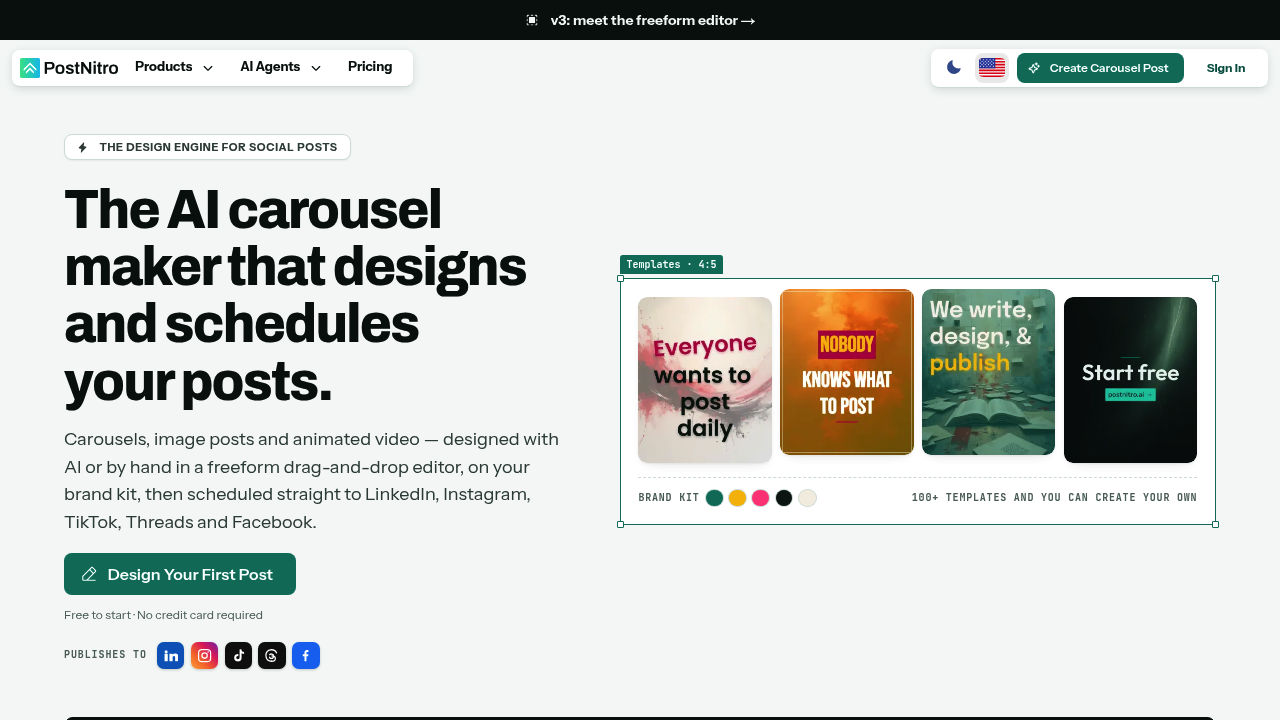Click the Sign In link
This screenshot has height=720, width=1280.
click(1226, 68)
